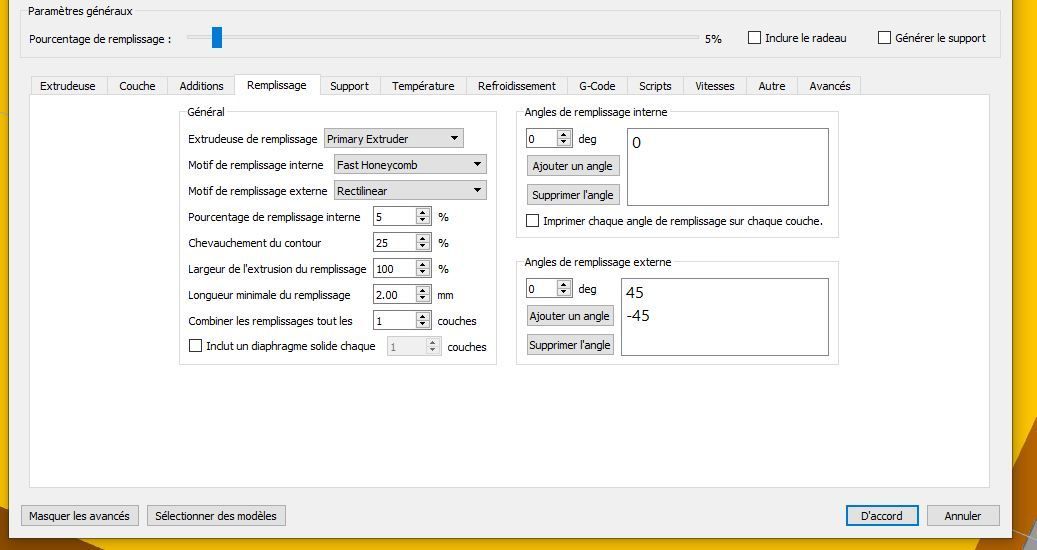Switch to the Vitesses tab
The height and width of the screenshot is (550, 1037).
click(x=715, y=86)
